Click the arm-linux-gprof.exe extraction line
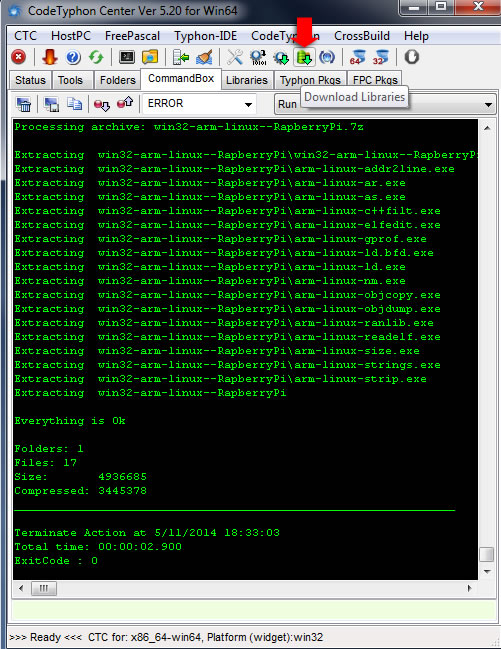Image resolution: width=501 pixels, height=649 pixels. click(x=221, y=239)
